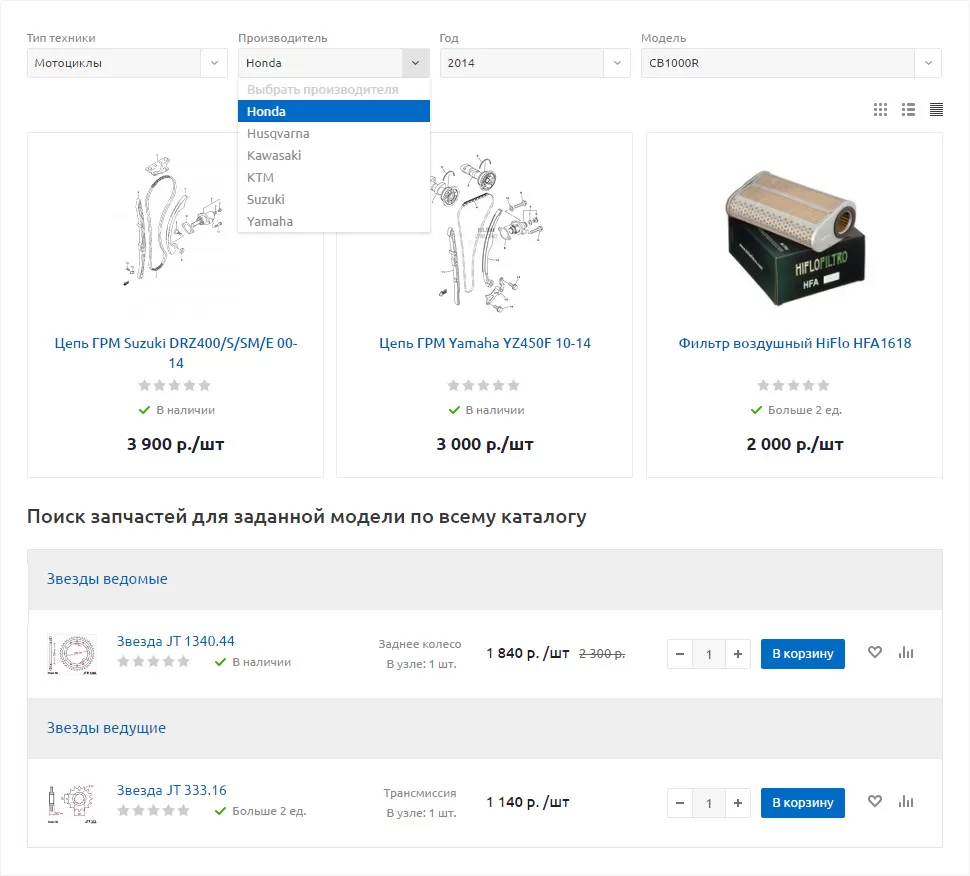The image size is (970, 876).
Task: Open Цепь ГРМ Yamaha YZ450F 10-14 link
Action: click(x=484, y=343)
